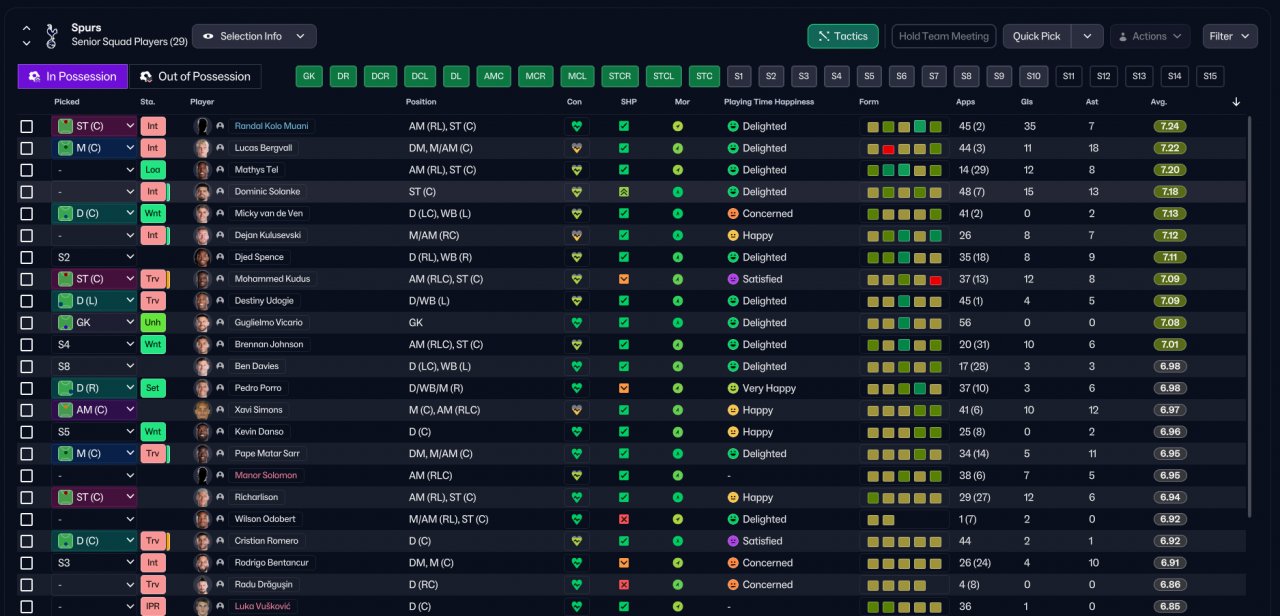Image resolution: width=1280 pixels, height=616 pixels.
Task: Select the STCR position slot
Action: 620,76
